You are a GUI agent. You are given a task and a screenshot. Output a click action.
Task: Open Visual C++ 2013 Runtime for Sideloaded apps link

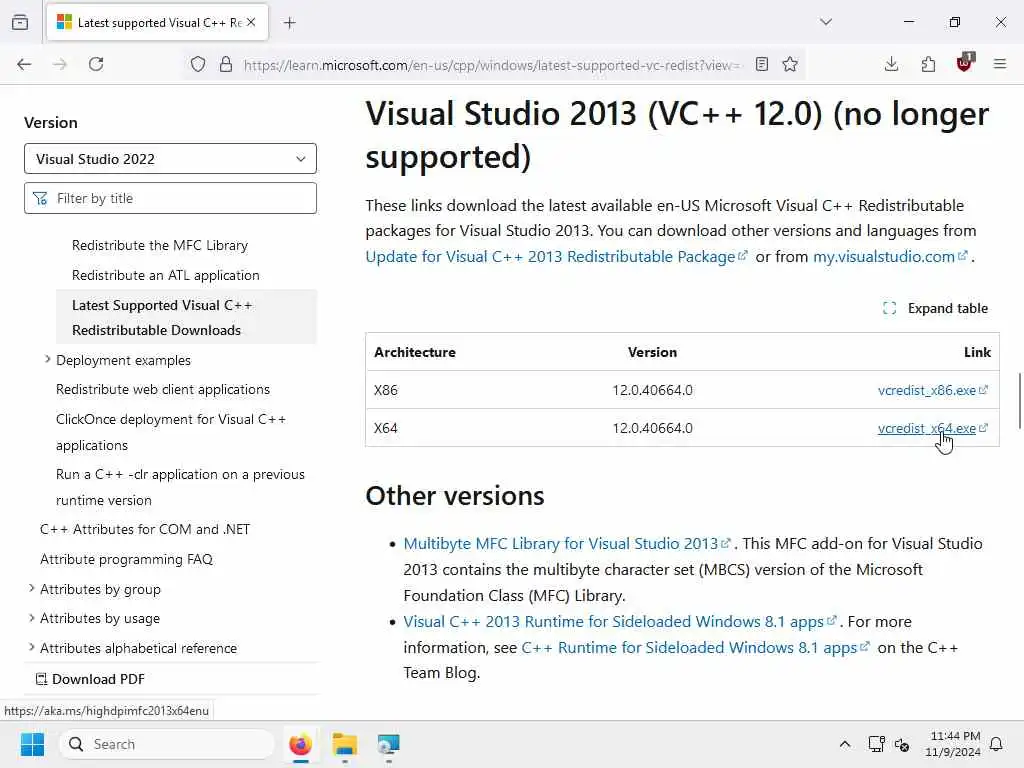coord(619,622)
